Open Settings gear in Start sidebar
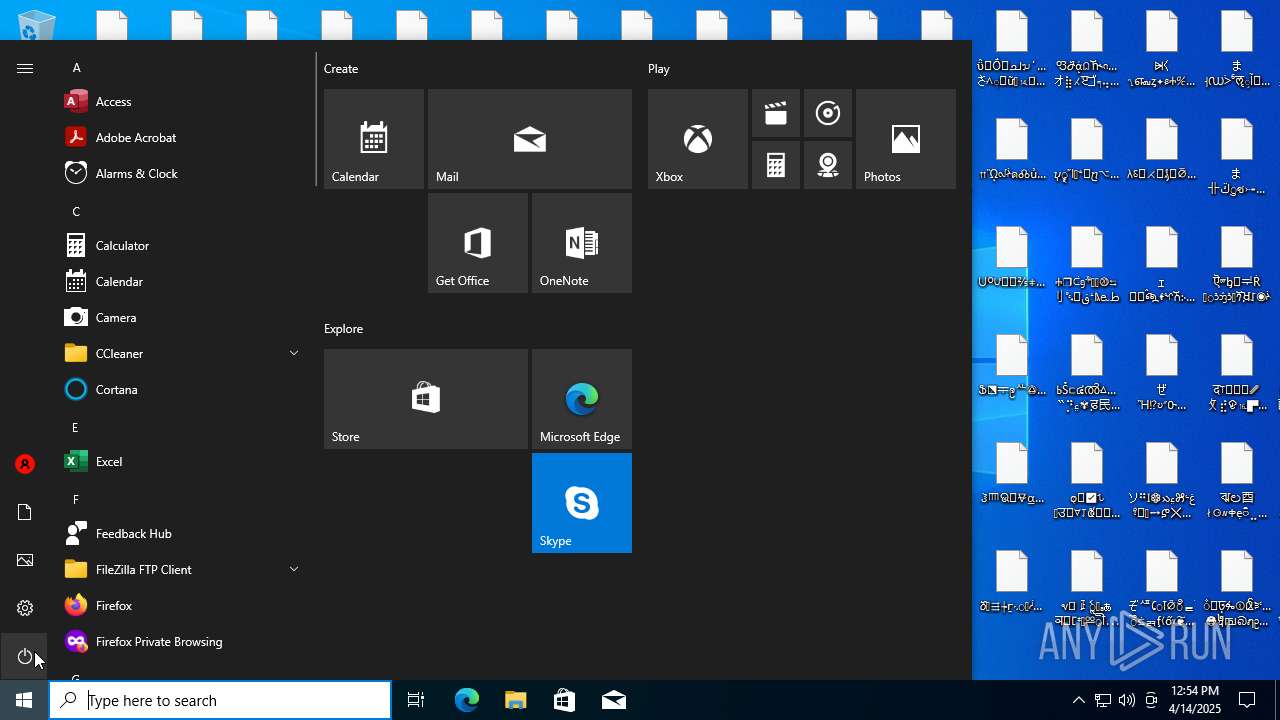 click(x=25, y=608)
